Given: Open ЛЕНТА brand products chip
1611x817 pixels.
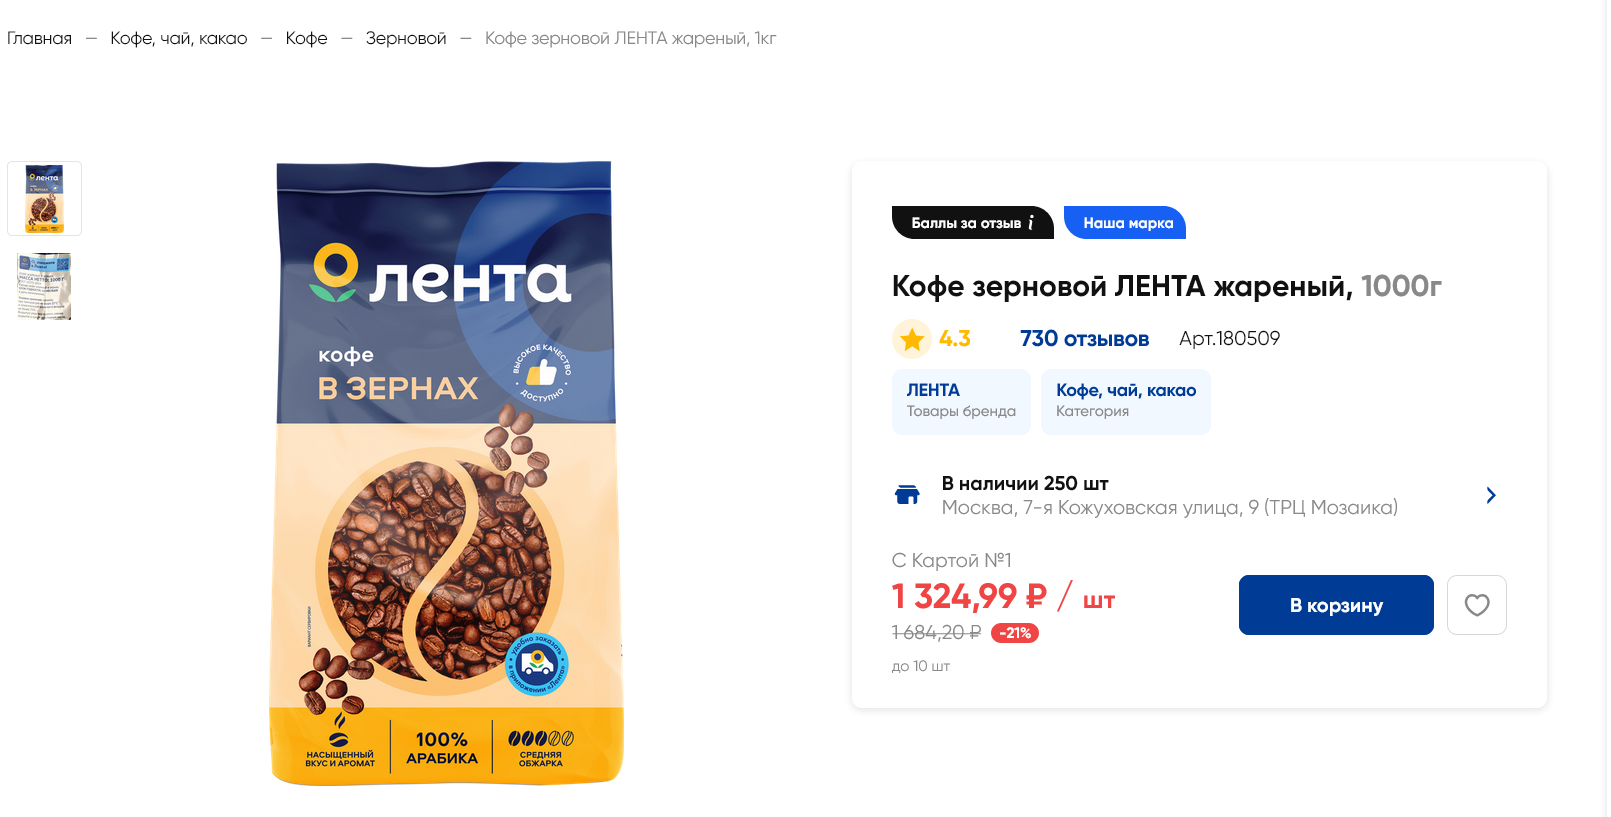Looking at the screenshot, I should point(961,401).
